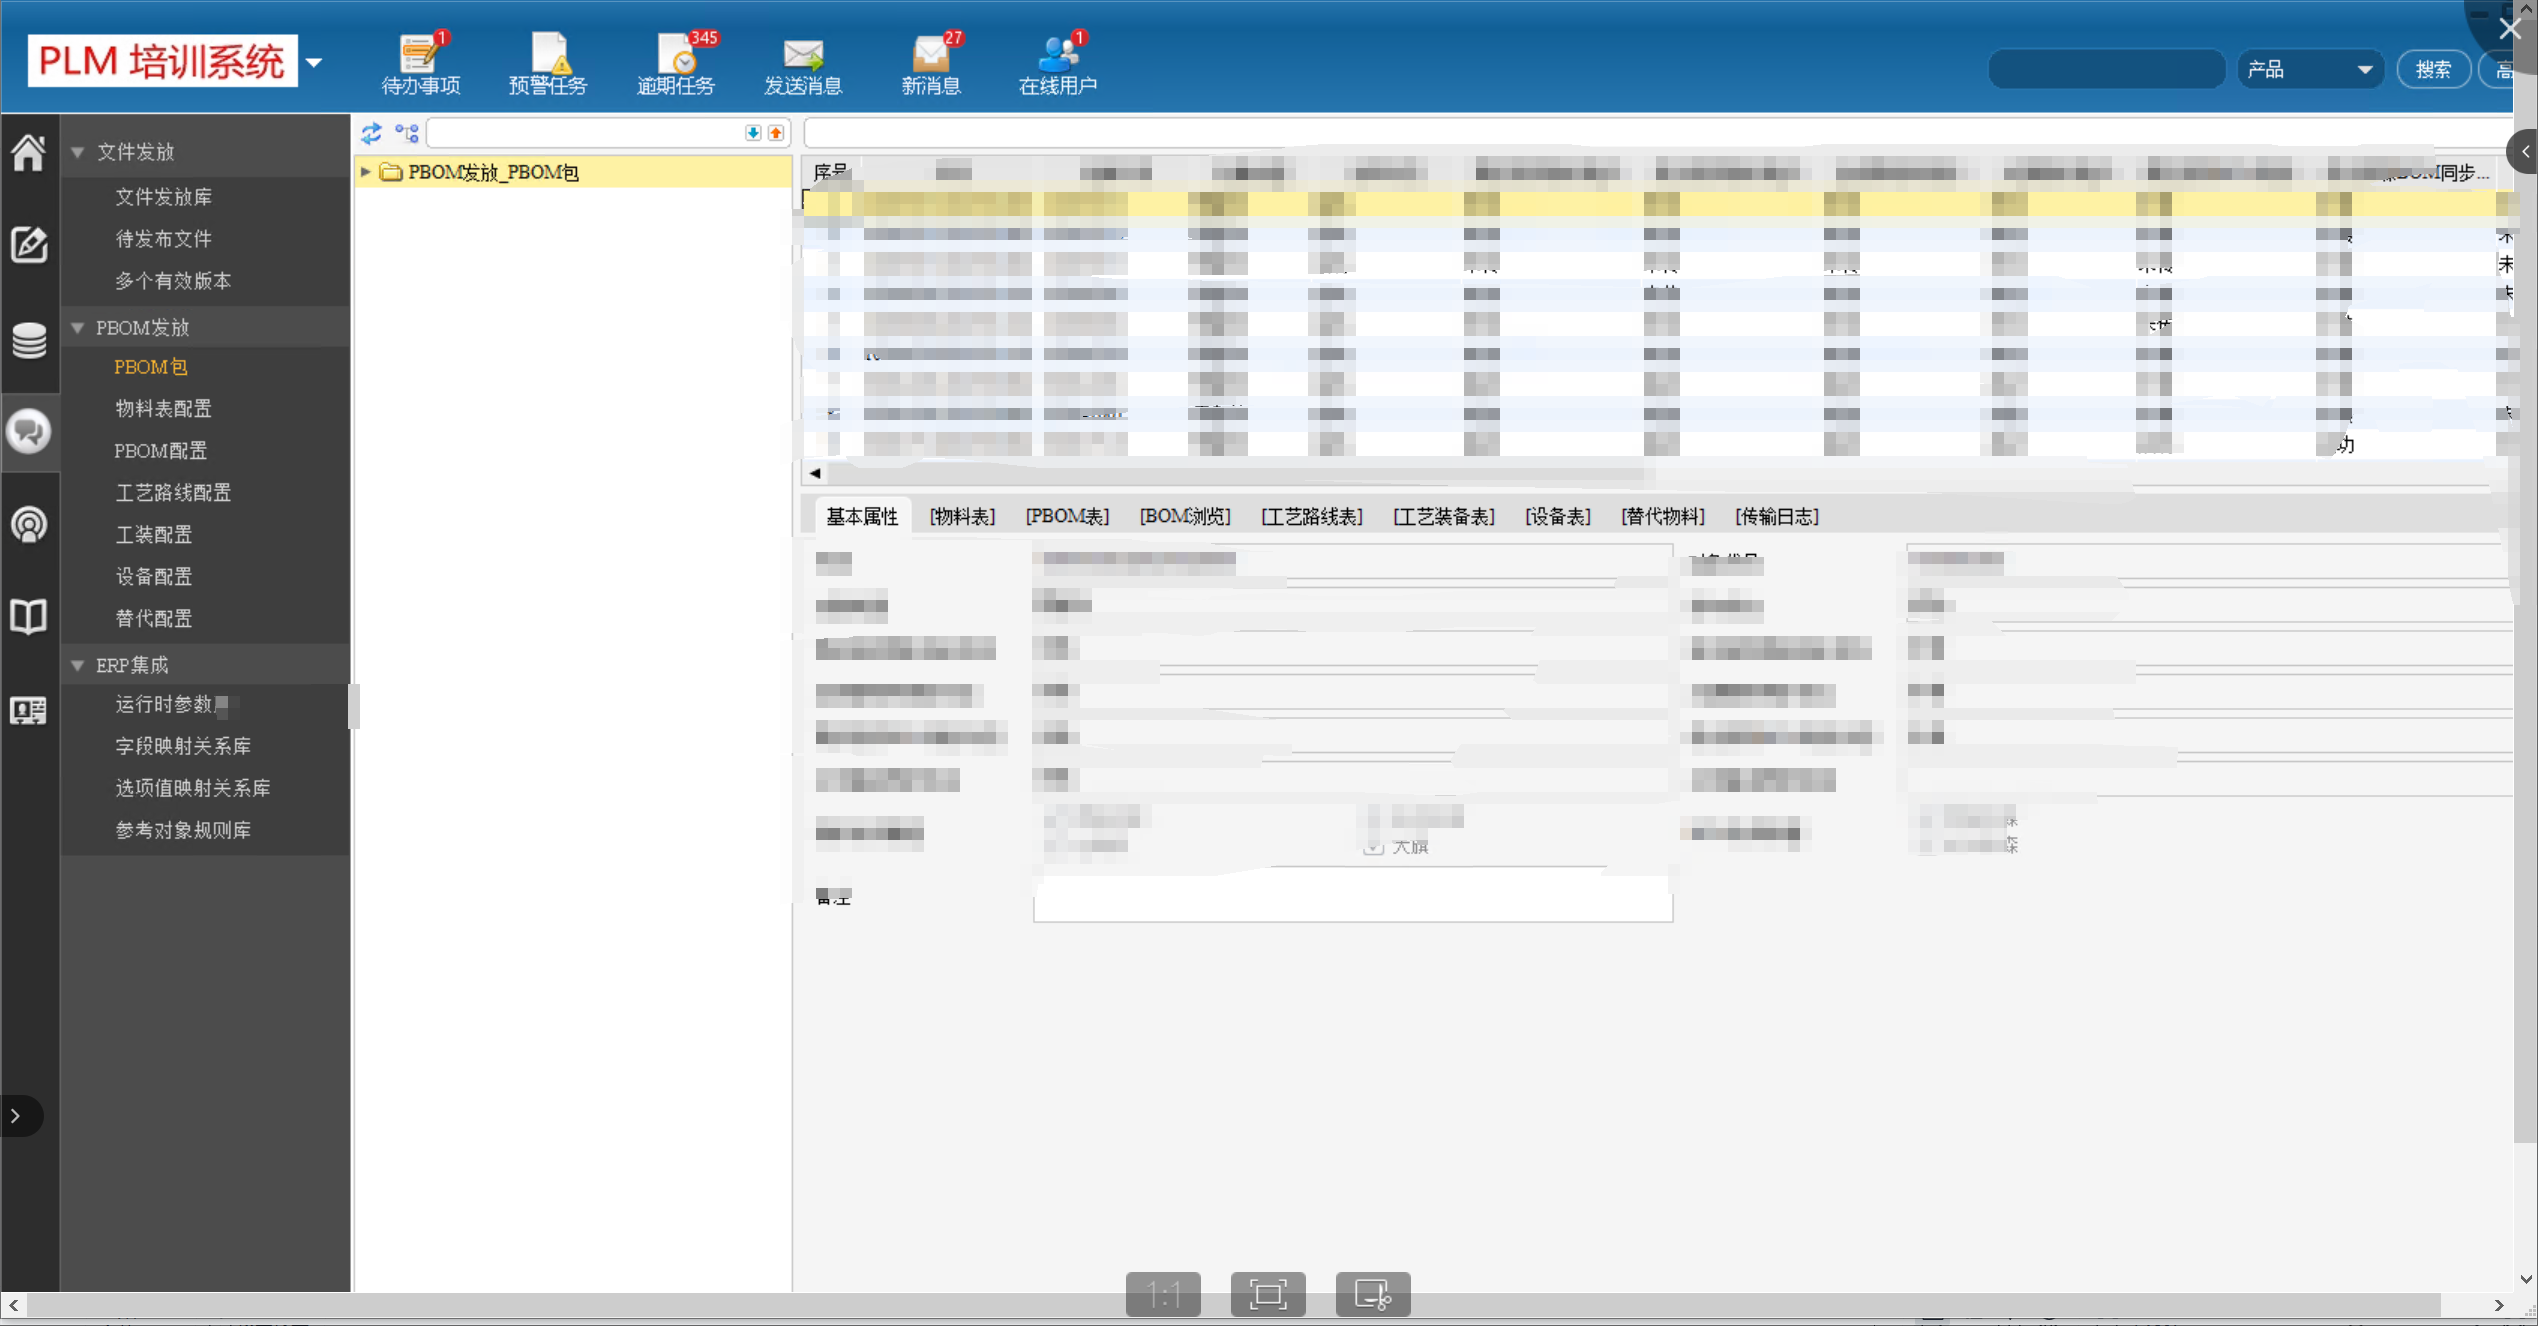This screenshot has height=1326, width=2538.
Task: Click the home icon in left sidebar
Action: (x=28, y=152)
